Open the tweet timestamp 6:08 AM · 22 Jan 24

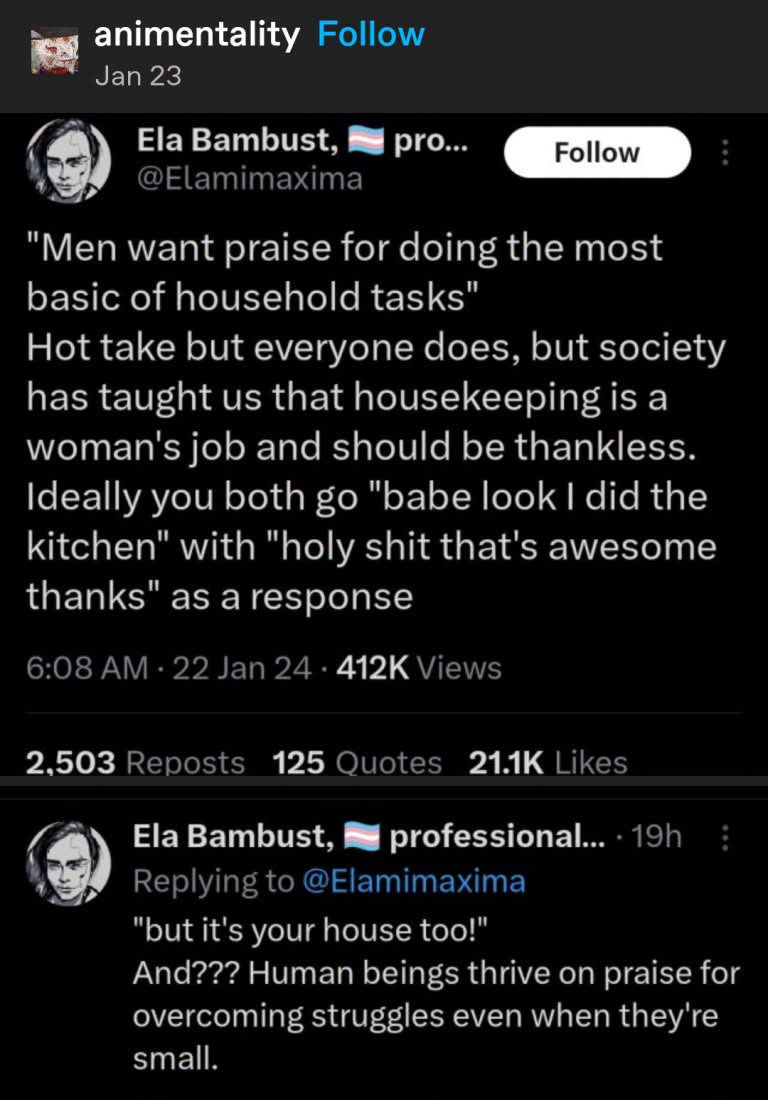pos(168,668)
